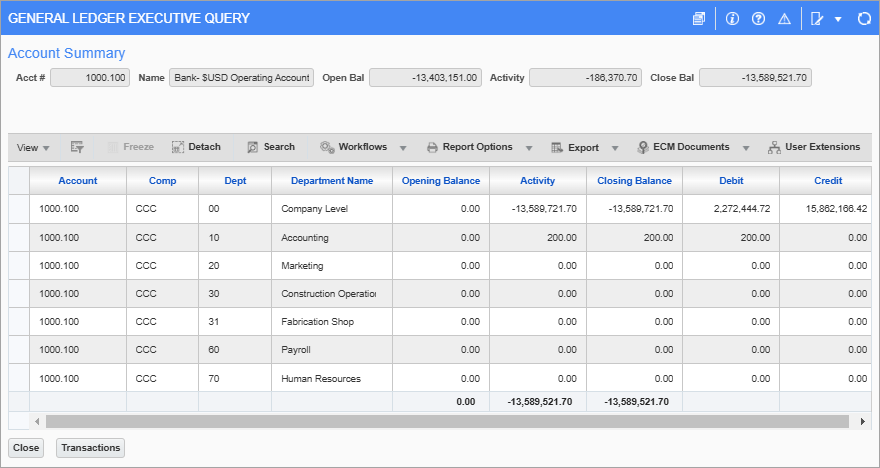This screenshot has width=880, height=468.
Task: Click the Close Bal field
Action: (x=755, y=78)
